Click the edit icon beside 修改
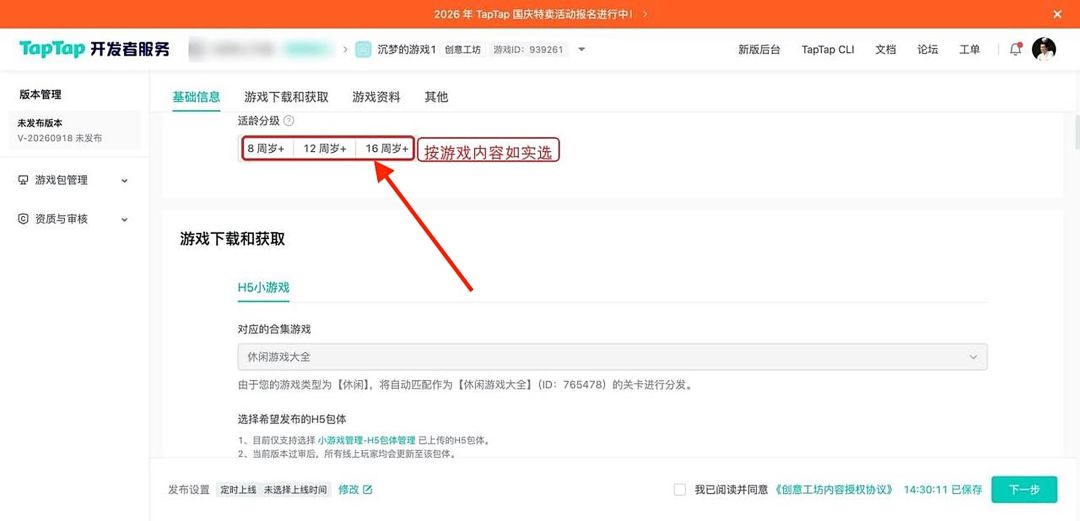The width and height of the screenshot is (1080, 521). [x=368, y=489]
